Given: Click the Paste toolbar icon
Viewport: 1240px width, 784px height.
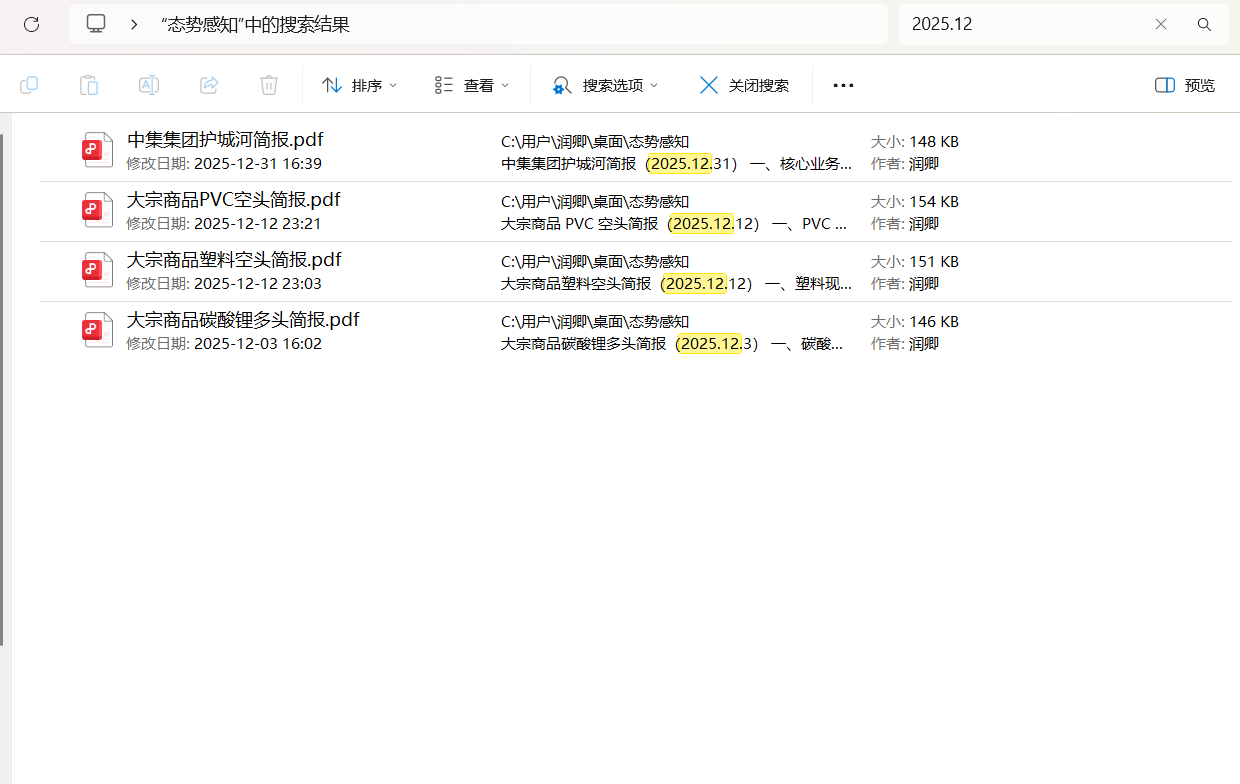Looking at the screenshot, I should click(89, 85).
